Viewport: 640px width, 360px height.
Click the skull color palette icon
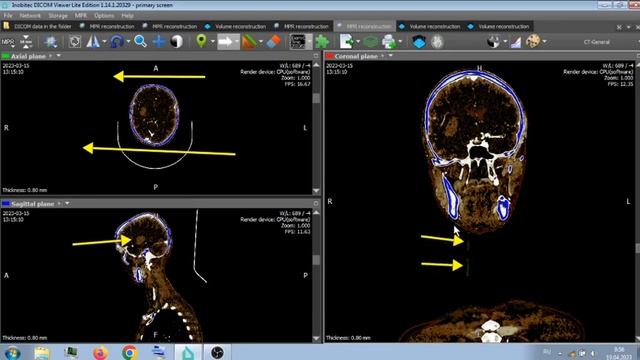tap(533, 41)
